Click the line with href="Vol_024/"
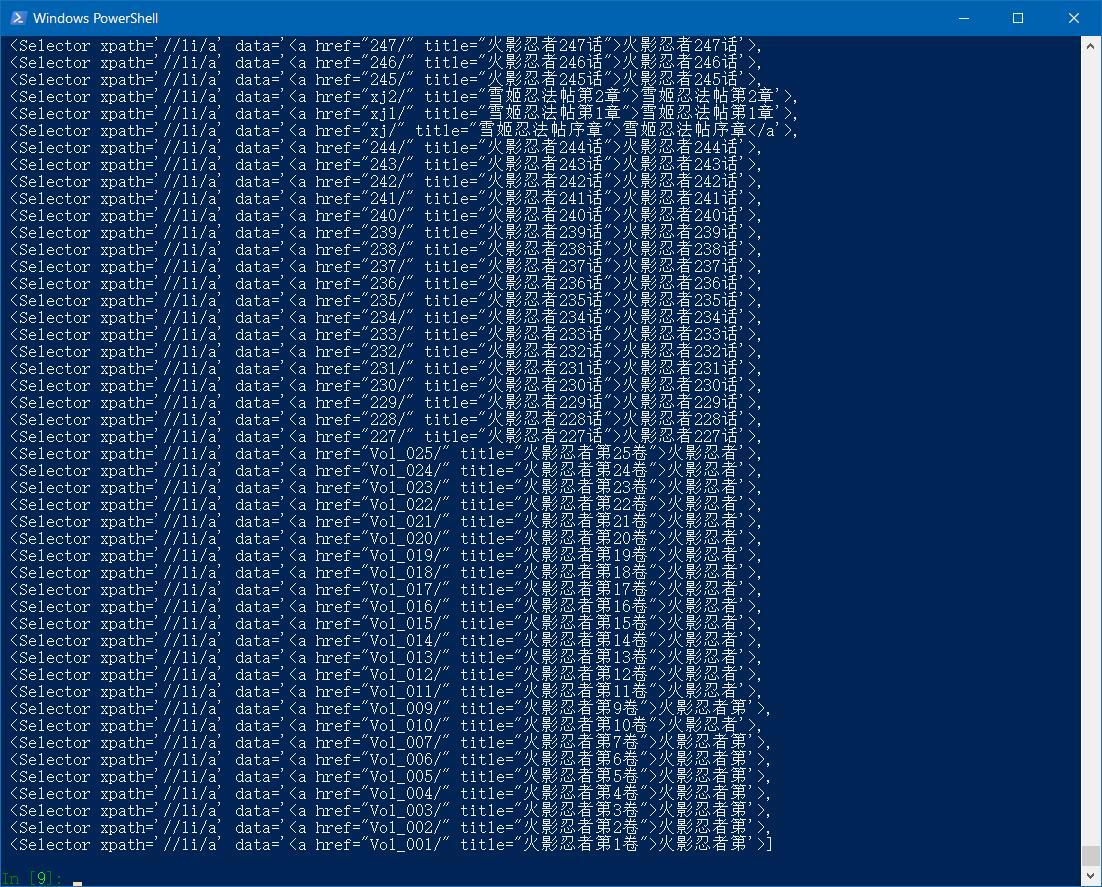The height and width of the screenshot is (887, 1102). [x=386, y=471]
